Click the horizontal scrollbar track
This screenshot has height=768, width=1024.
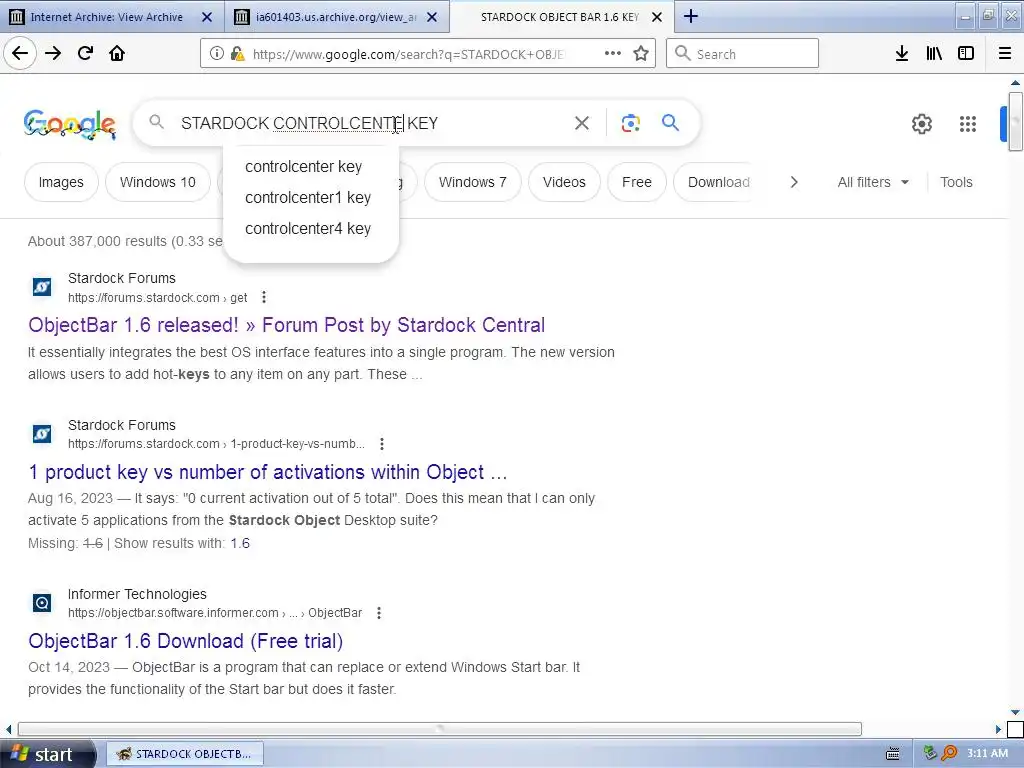pos(440,729)
